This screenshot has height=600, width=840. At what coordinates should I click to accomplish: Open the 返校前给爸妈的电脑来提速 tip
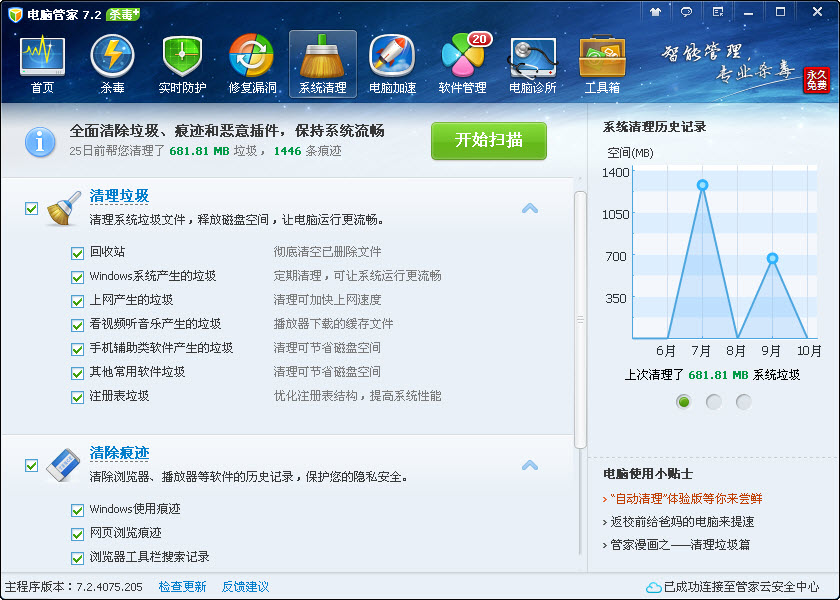[x=682, y=522]
